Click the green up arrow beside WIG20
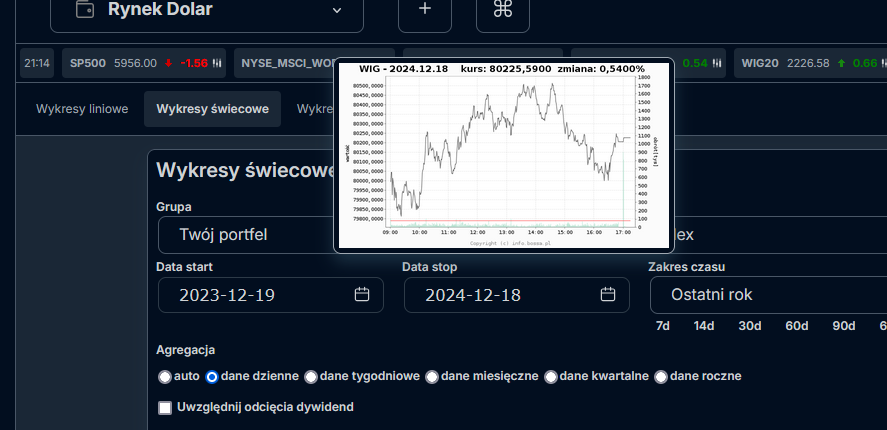Viewport: 887px width, 430px height. point(842,63)
